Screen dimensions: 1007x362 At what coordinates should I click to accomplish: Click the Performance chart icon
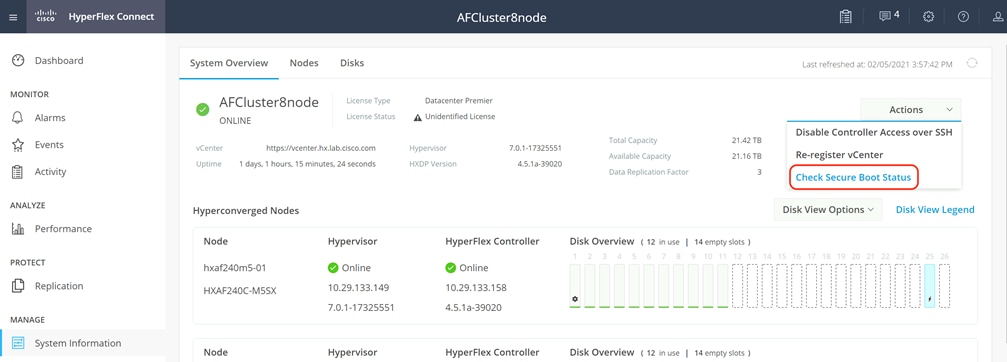coord(18,228)
